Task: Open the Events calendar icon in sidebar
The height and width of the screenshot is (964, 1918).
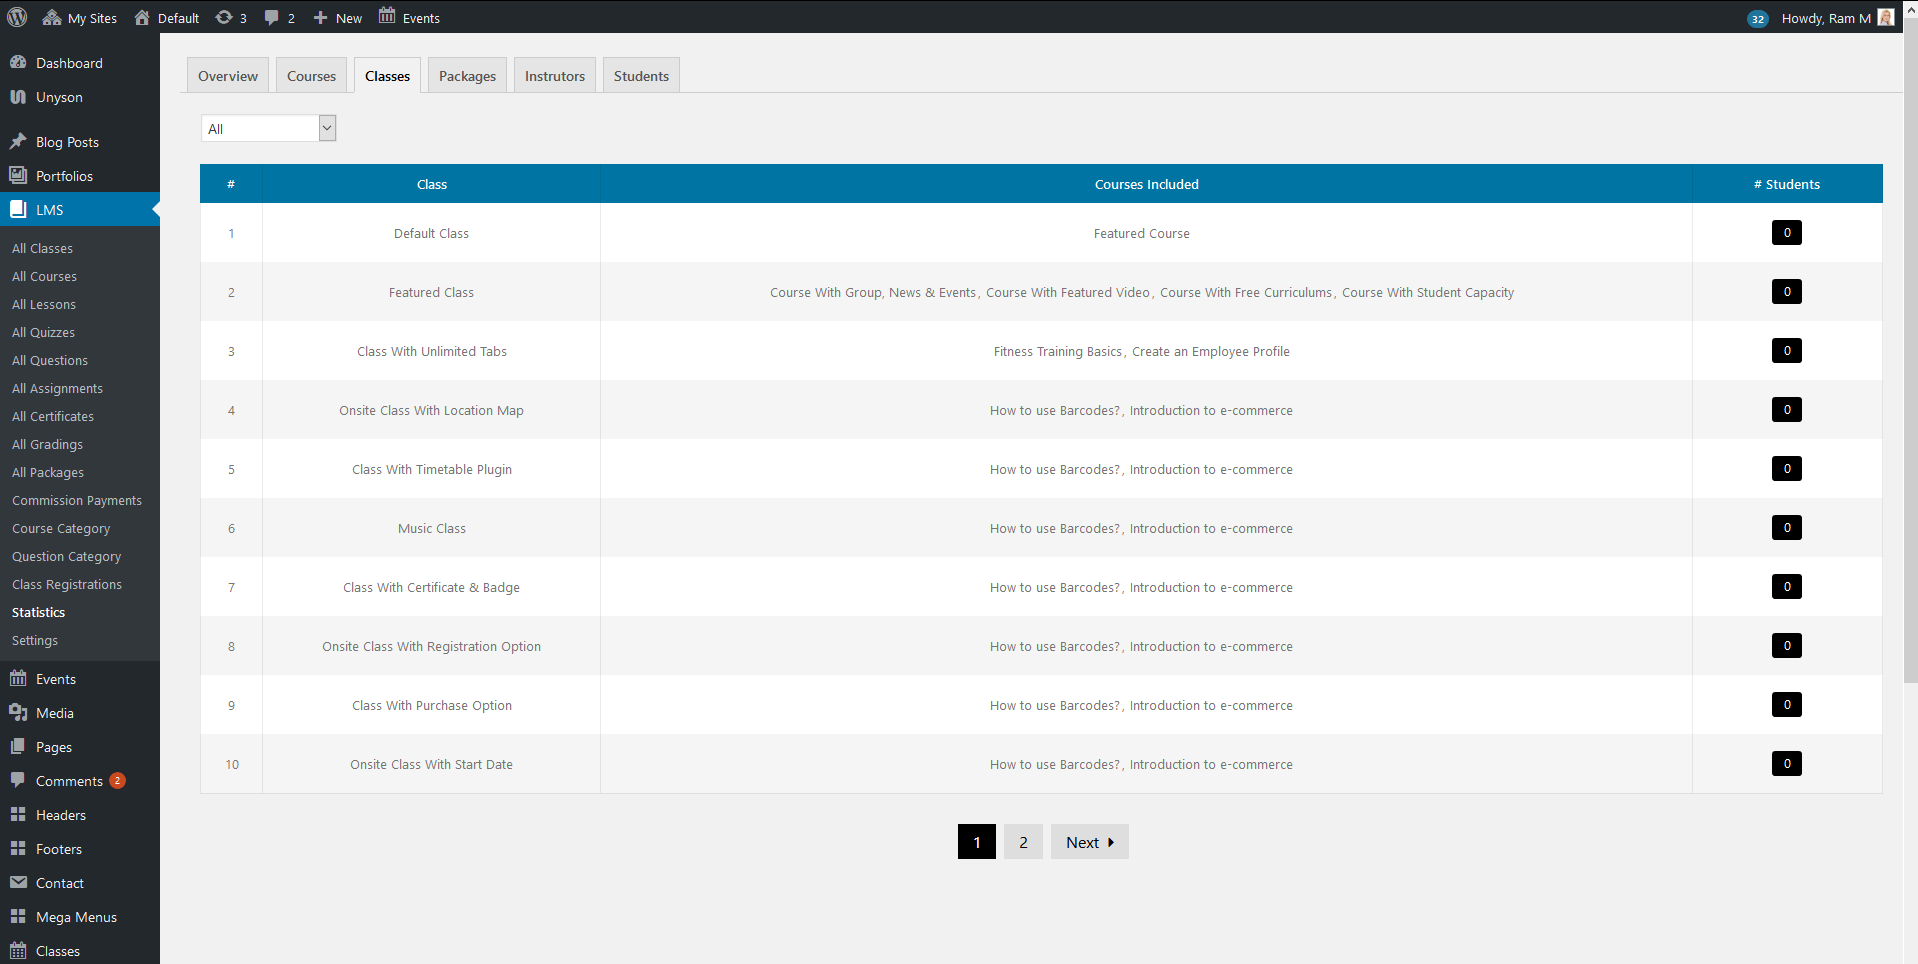Action: (18, 678)
